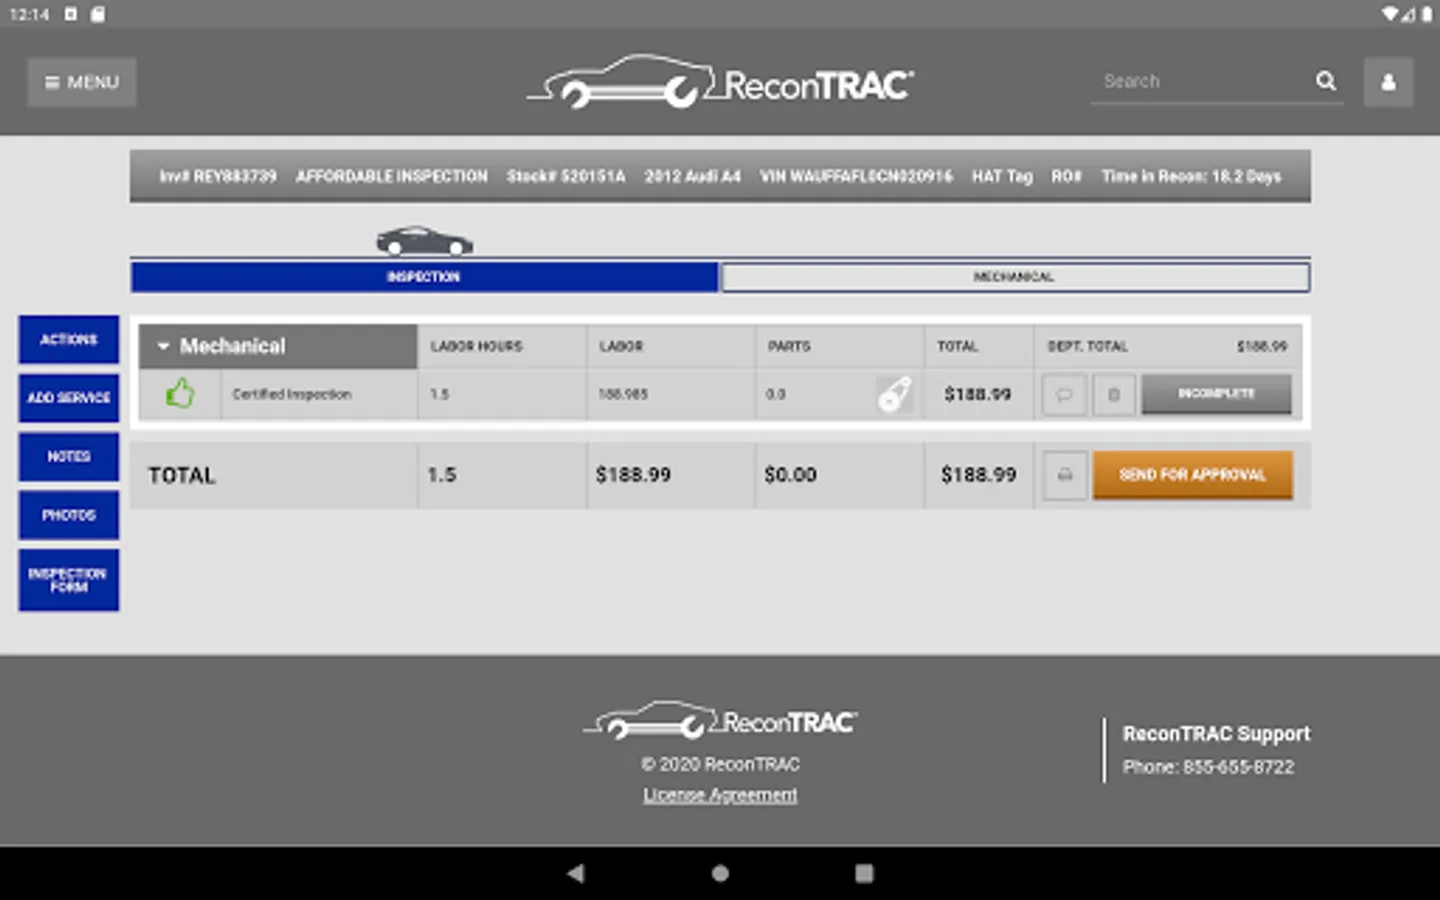Open the INSPECTION FORM button
This screenshot has height=900, width=1440.
tap(68, 580)
